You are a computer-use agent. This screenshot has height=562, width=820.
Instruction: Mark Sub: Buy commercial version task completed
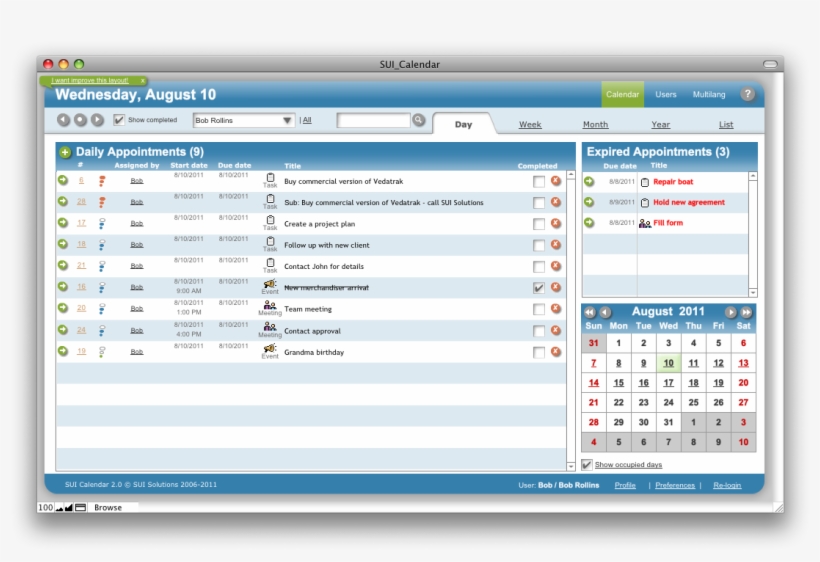[539, 203]
